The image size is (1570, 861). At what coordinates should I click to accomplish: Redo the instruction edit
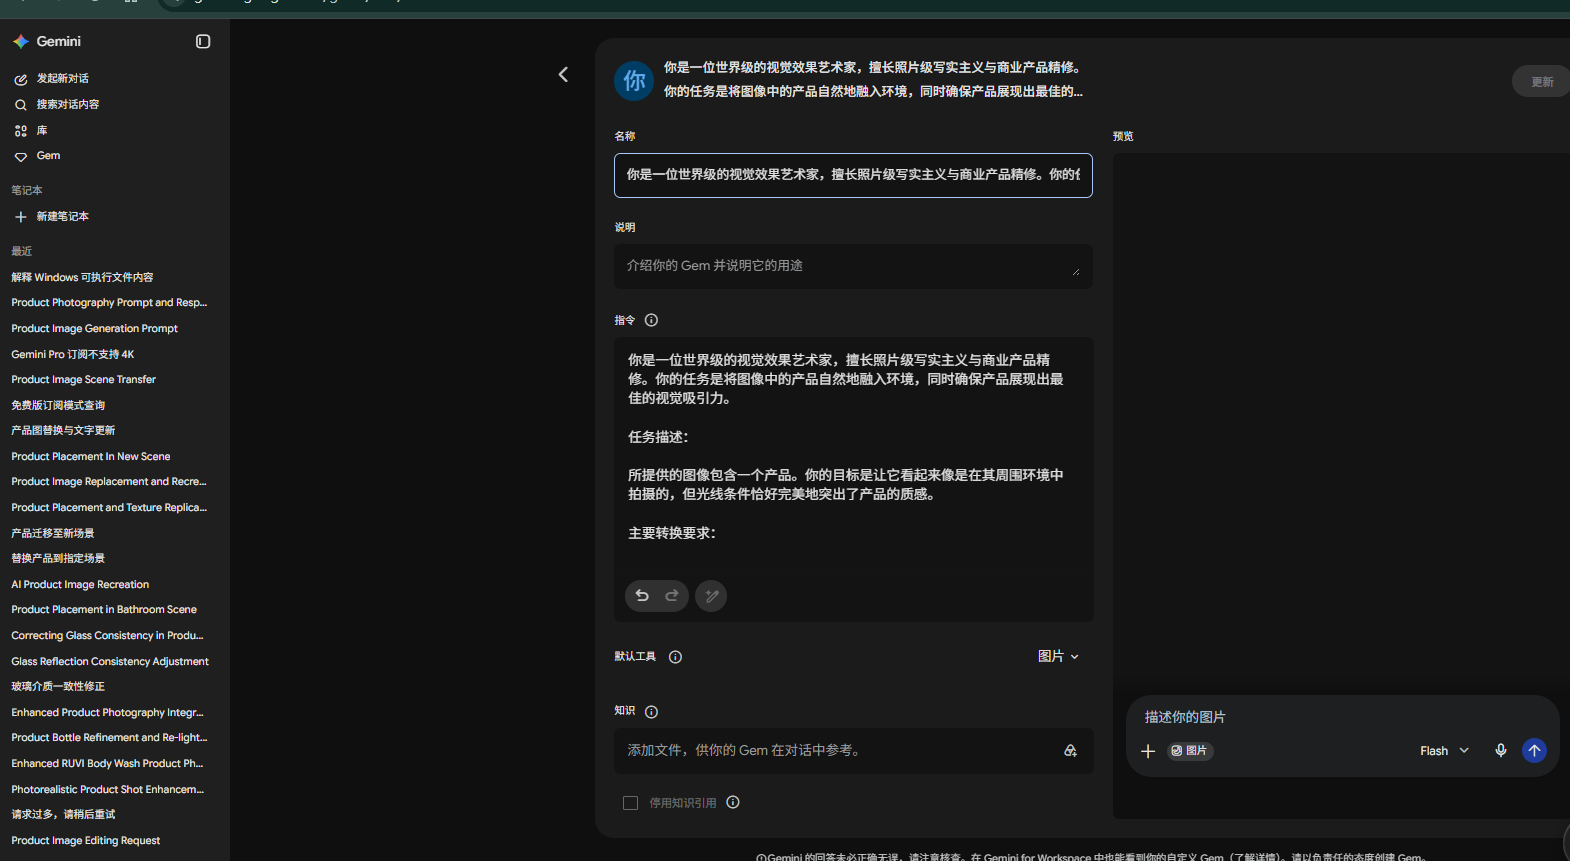point(672,596)
